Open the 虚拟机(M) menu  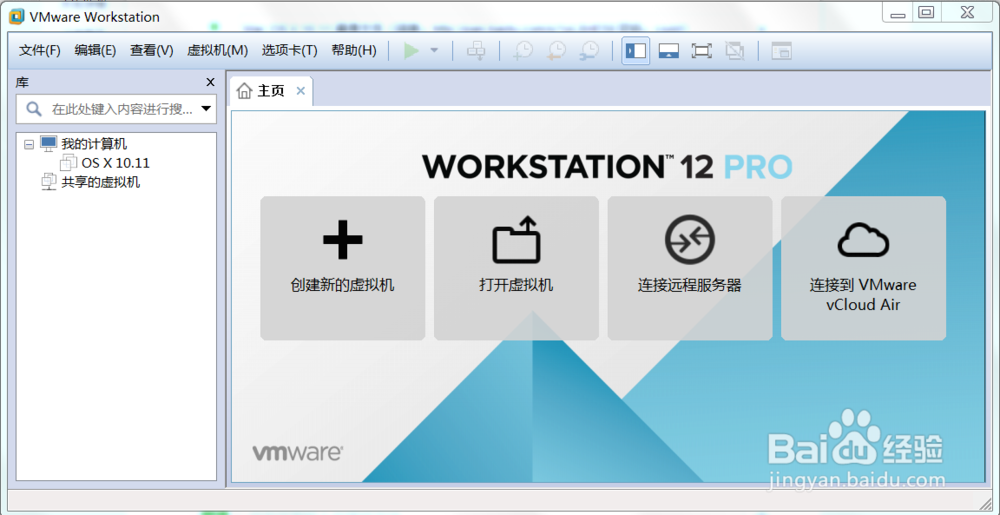pos(217,50)
